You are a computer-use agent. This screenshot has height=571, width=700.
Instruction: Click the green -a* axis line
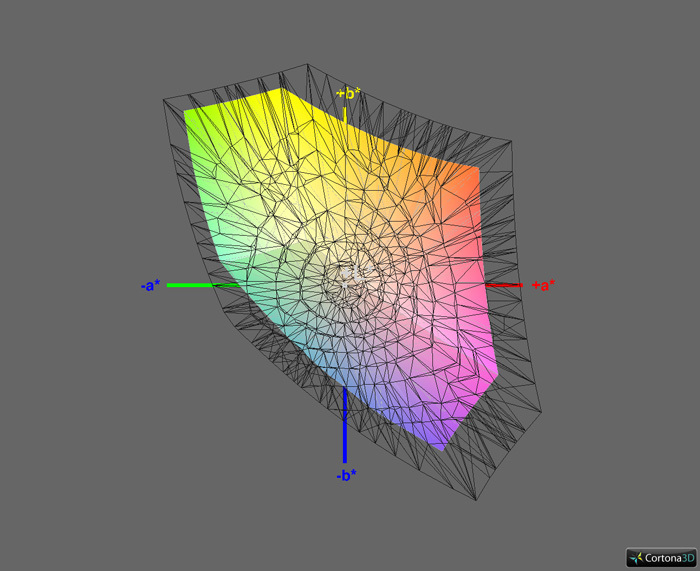204,285
